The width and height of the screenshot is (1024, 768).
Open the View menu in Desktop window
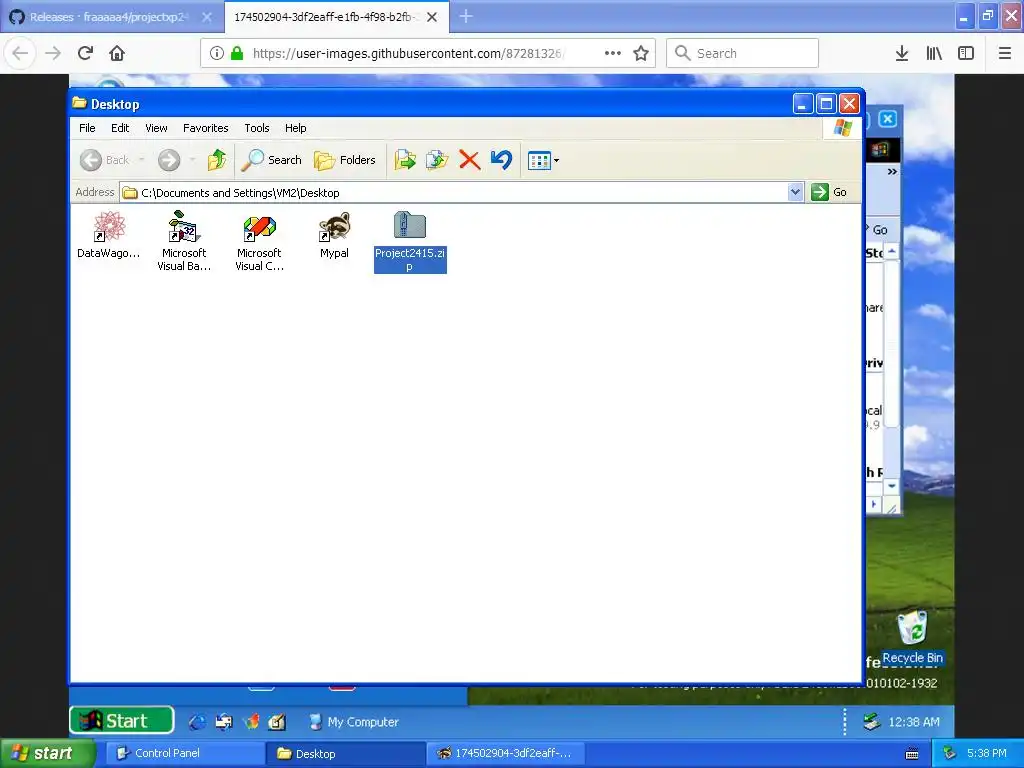click(156, 128)
